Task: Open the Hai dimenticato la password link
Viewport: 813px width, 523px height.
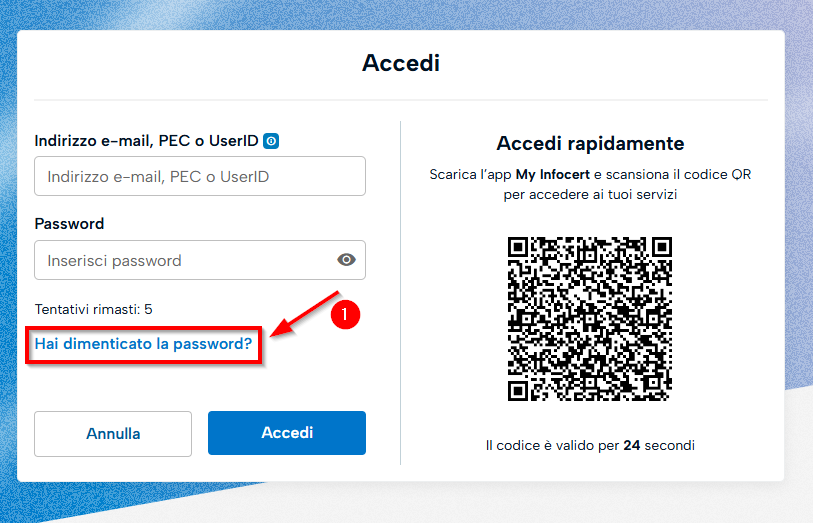Action: coord(143,345)
